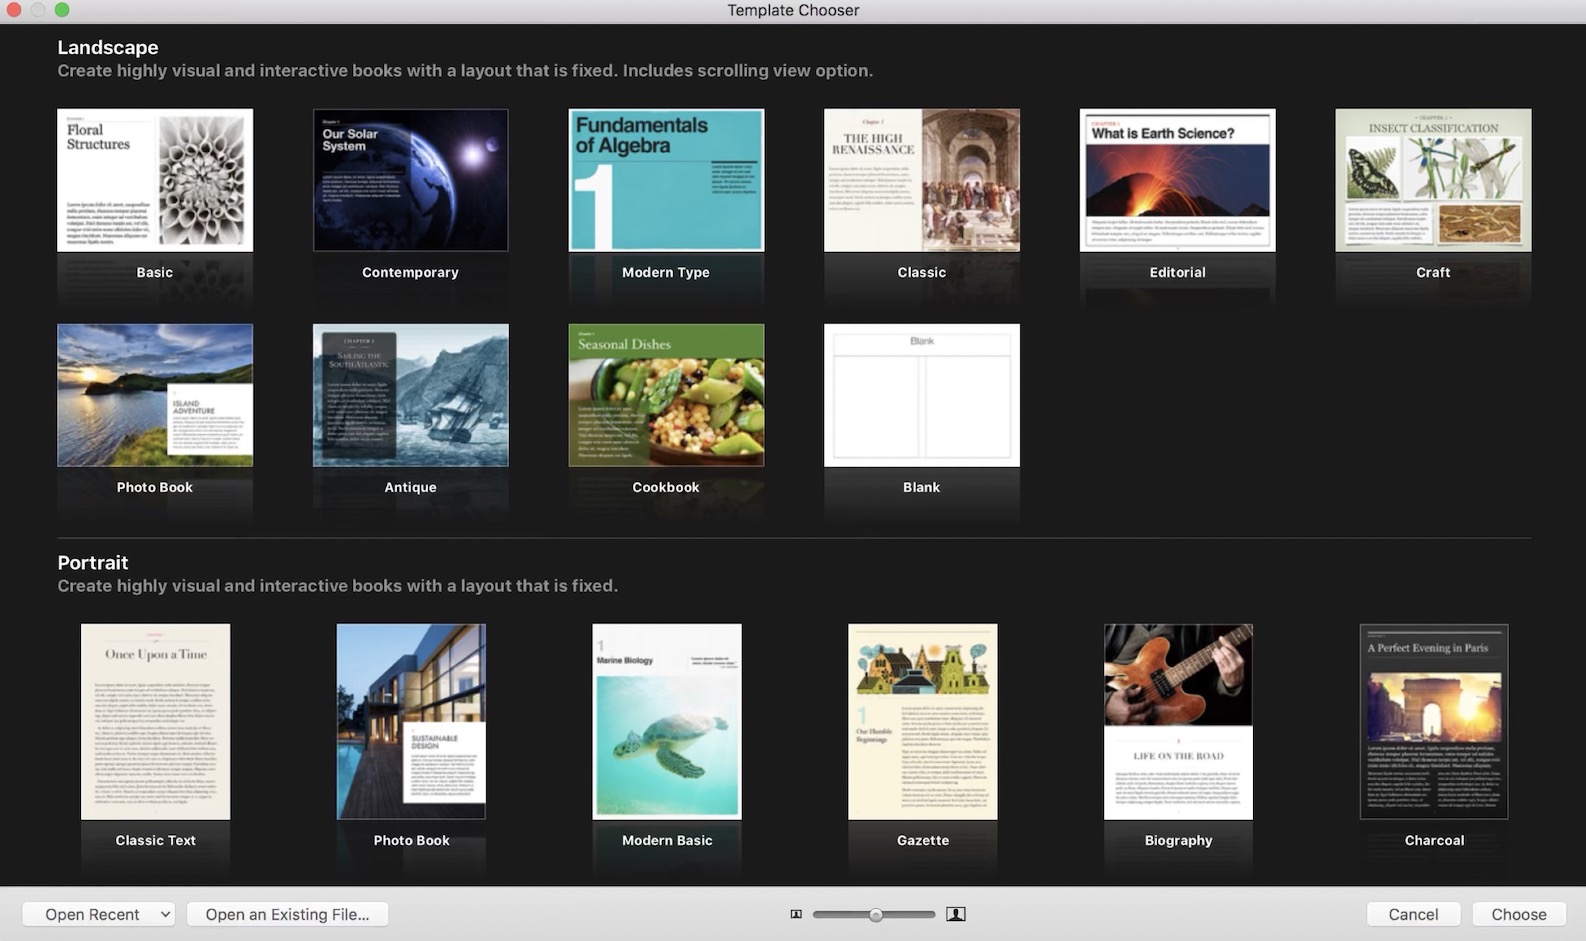Open the Open Recent dropdown
This screenshot has width=1586, height=941.
(98, 914)
